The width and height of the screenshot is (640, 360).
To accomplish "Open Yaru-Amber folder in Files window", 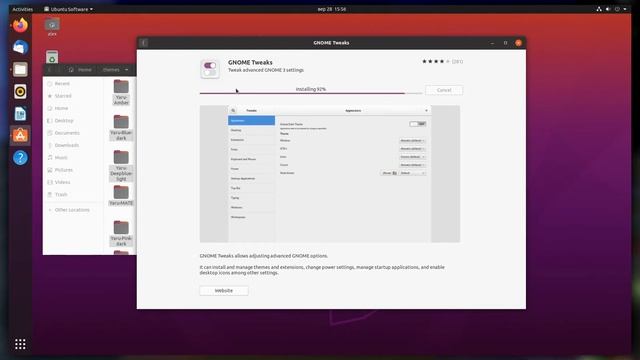I will click(x=121, y=92).
